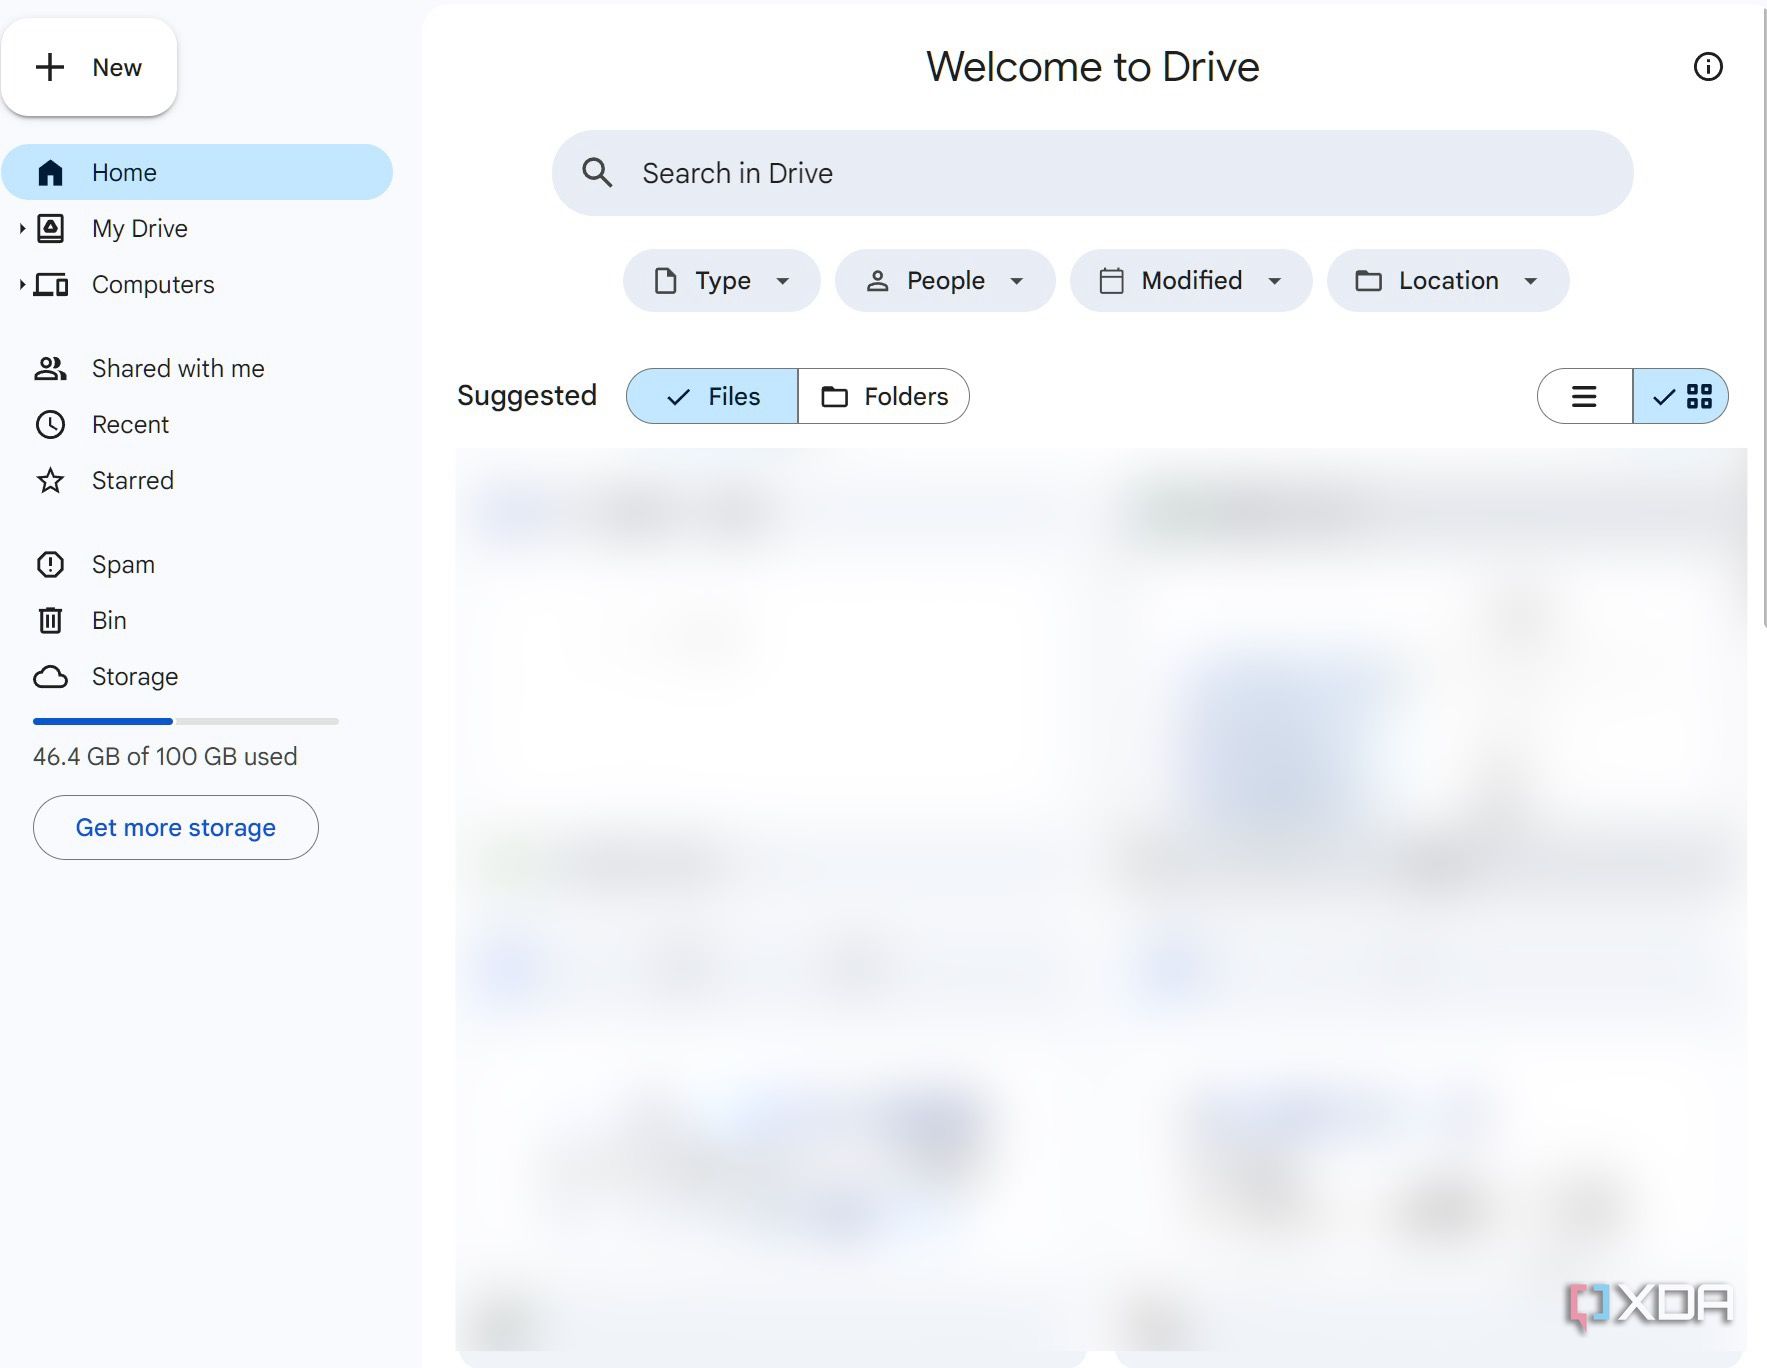Open the Spam section
Image resolution: width=1767 pixels, height=1368 pixels.
[x=123, y=565]
